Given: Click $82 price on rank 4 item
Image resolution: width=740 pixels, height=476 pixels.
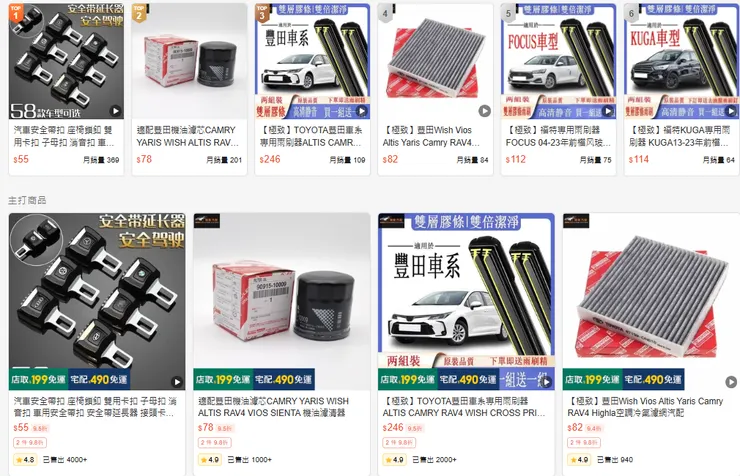Looking at the screenshot, I should coord(390,159).
